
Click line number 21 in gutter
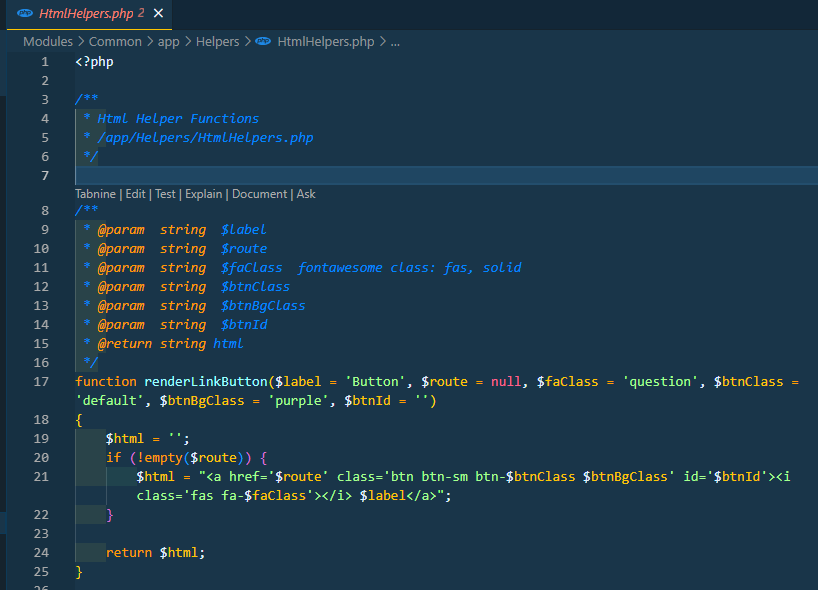(41, 477)
